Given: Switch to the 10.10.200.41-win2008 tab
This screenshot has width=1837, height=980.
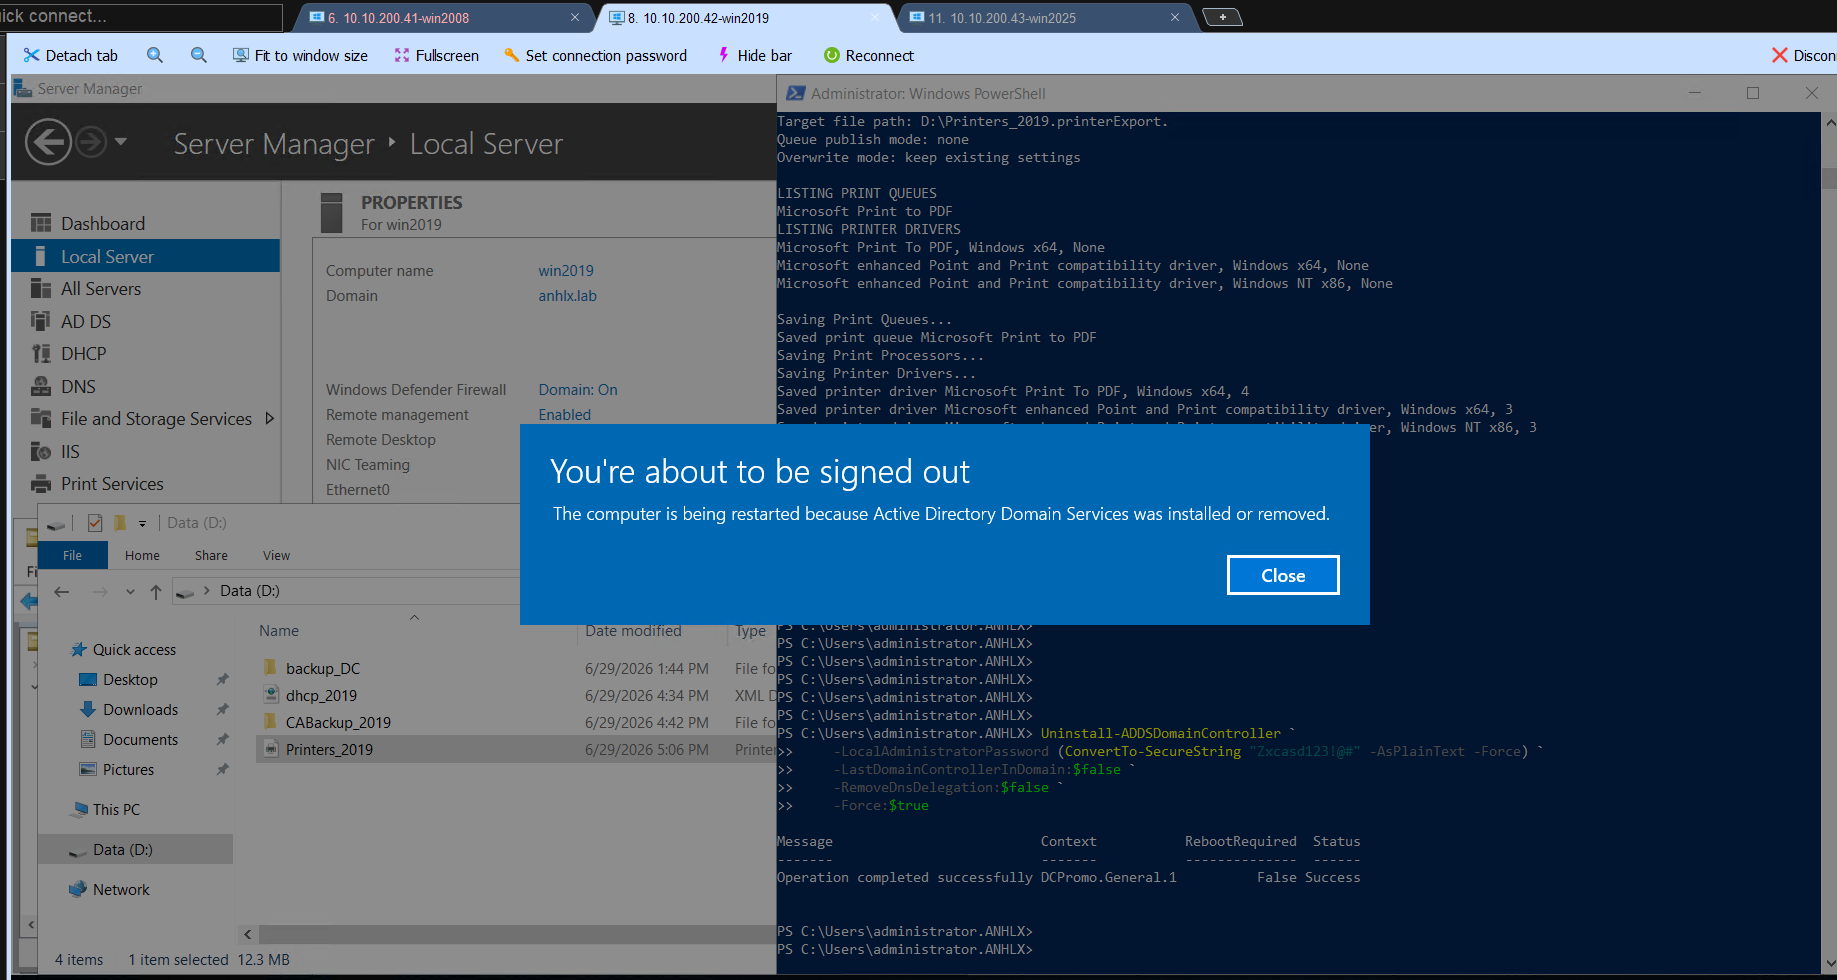Looking at the screenshot, I should click(440, 18).
